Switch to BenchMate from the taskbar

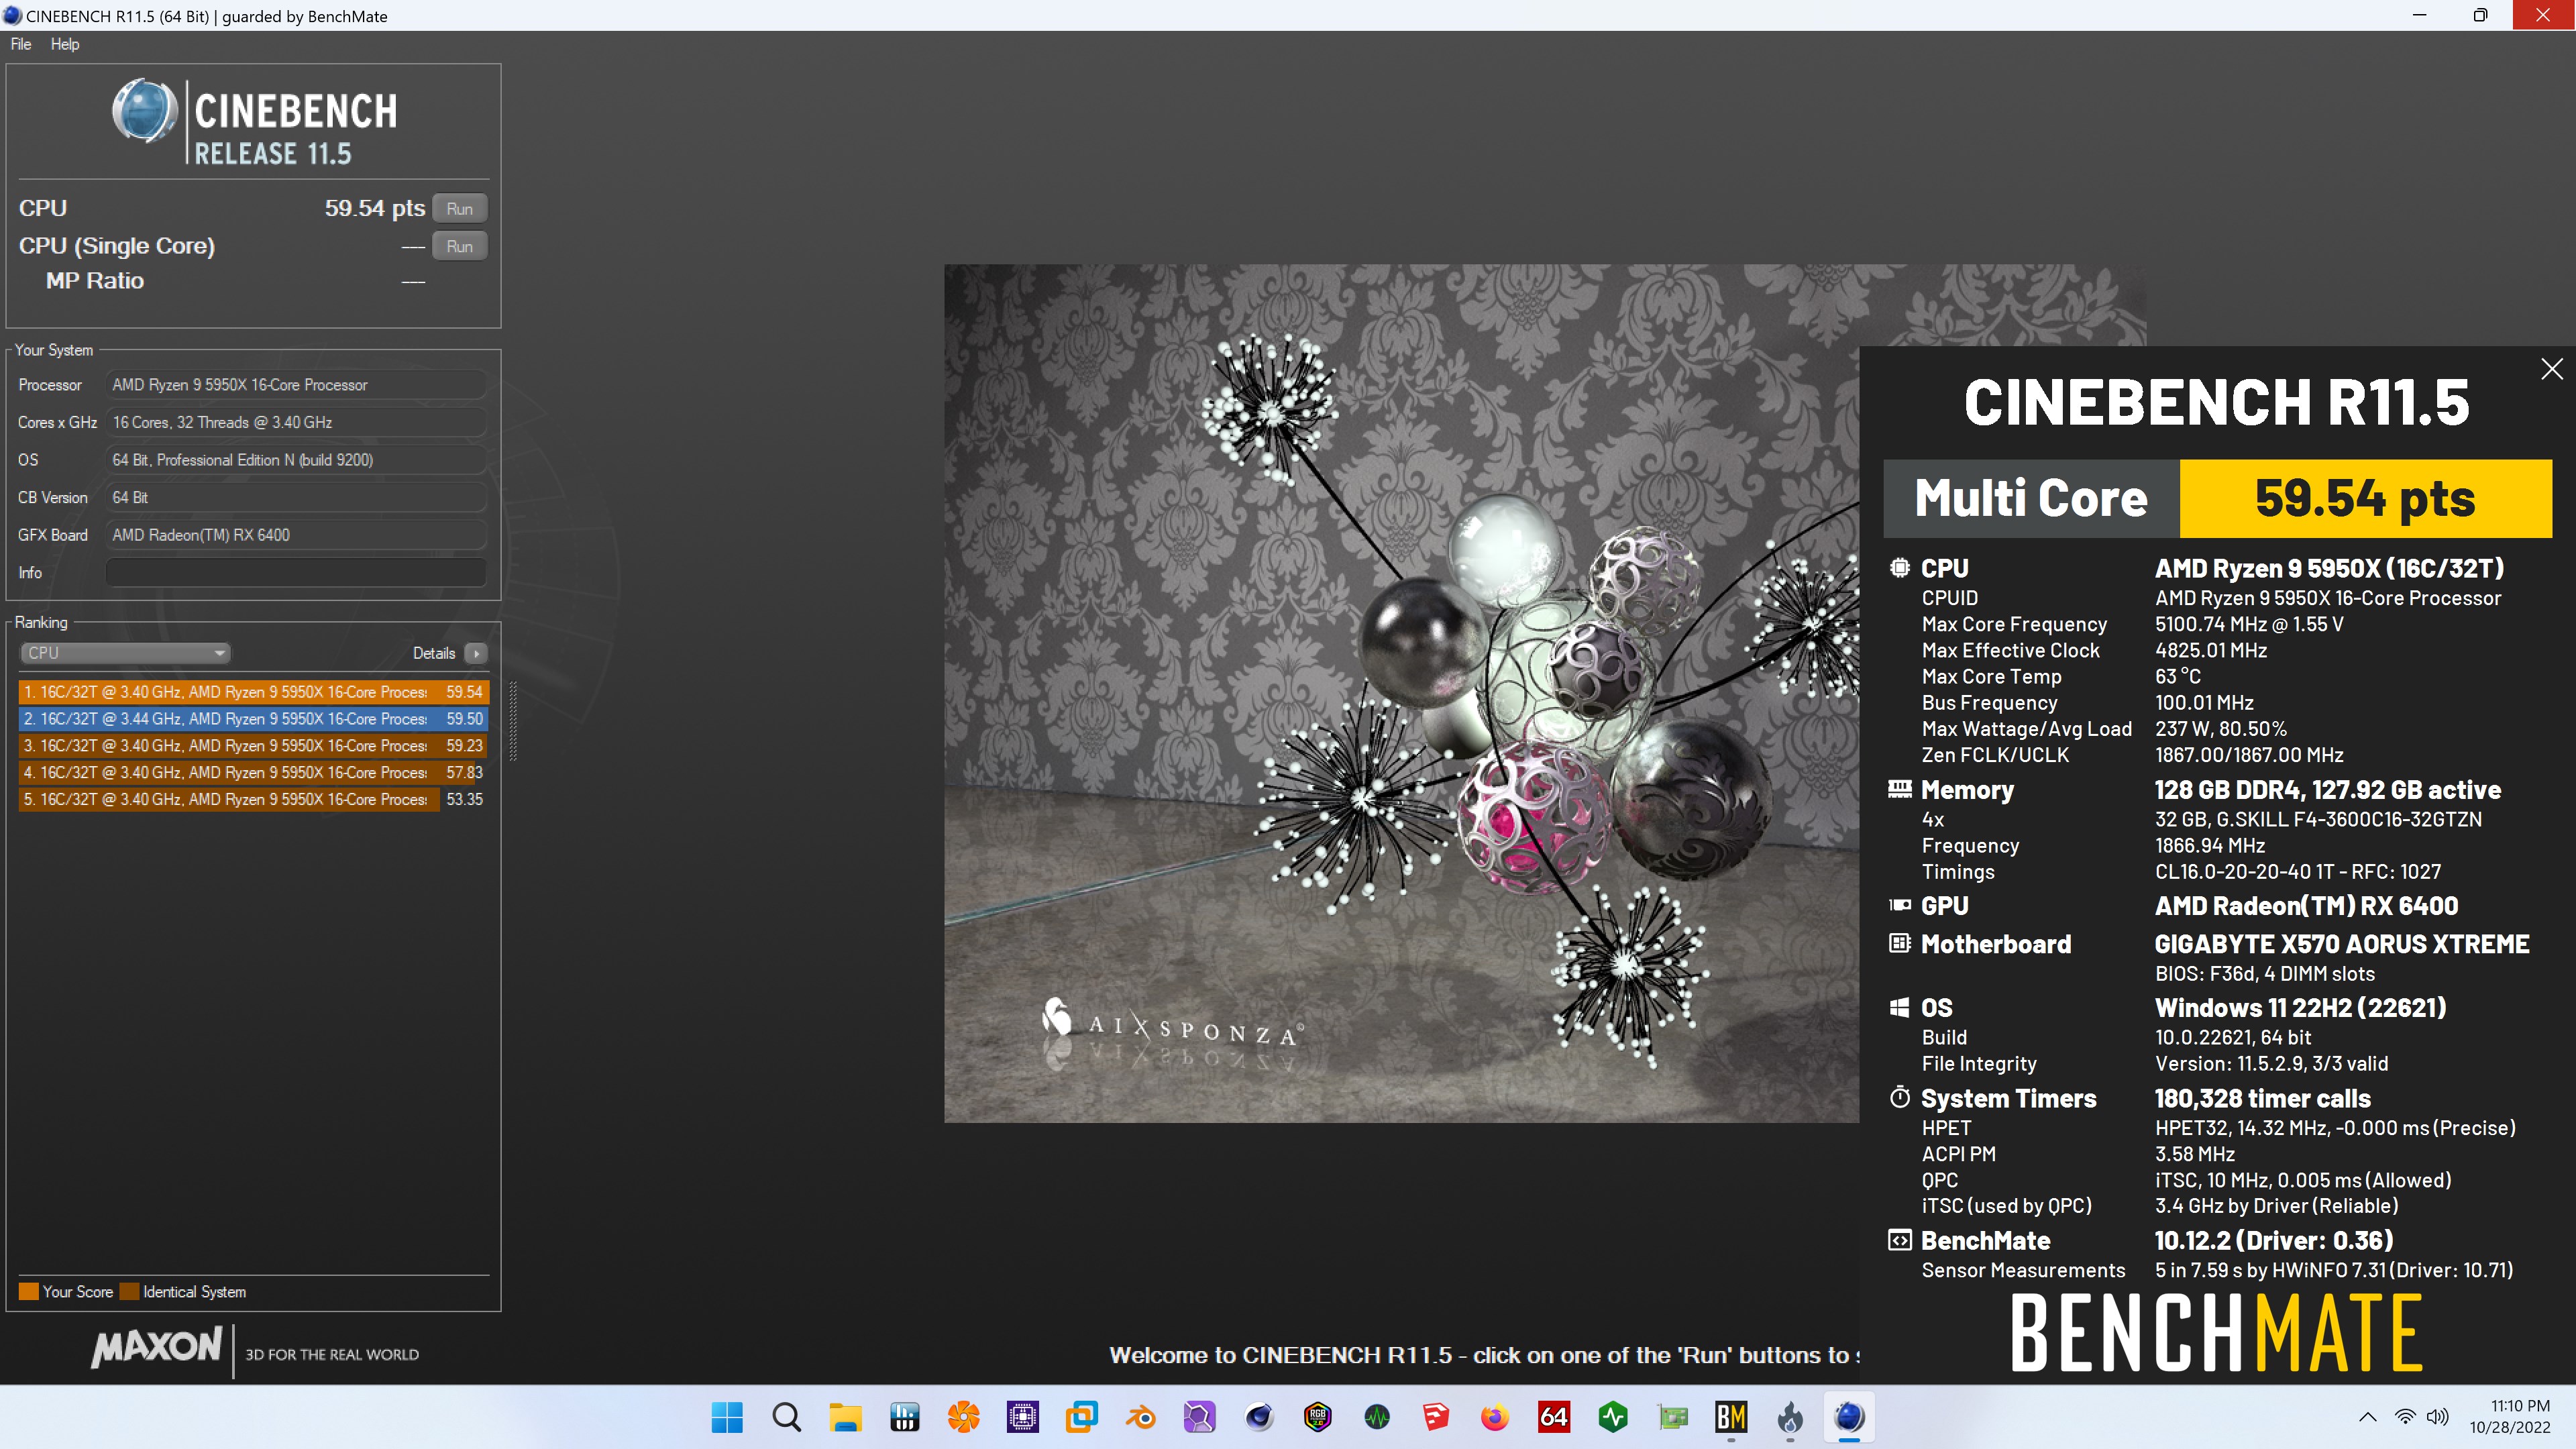(1730, 1416)
